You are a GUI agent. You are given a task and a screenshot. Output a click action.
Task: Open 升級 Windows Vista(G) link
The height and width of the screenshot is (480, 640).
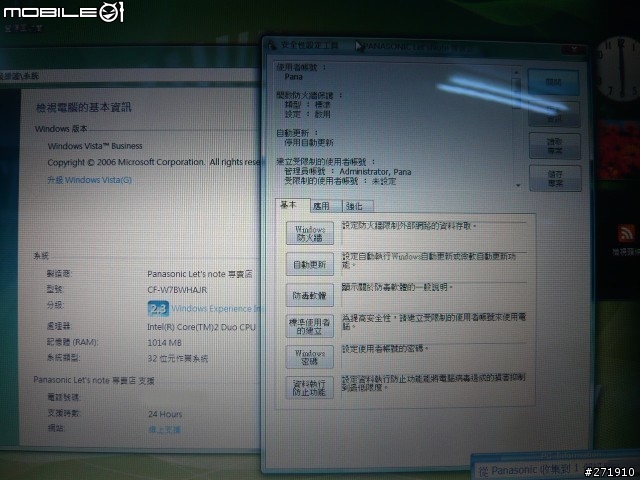89,180
